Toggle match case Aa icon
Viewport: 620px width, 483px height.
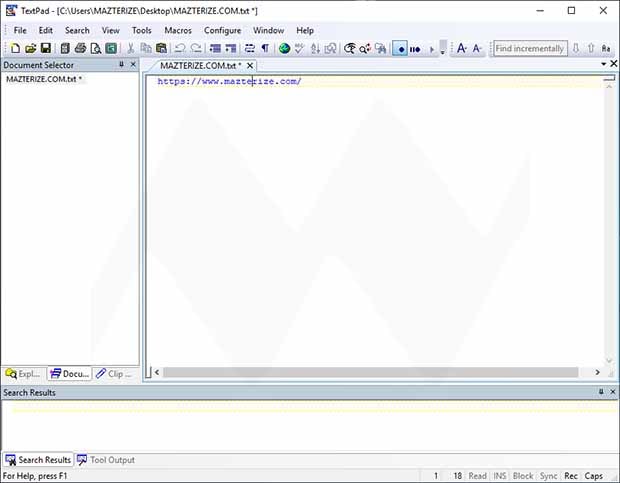click(x=606, y=48)
